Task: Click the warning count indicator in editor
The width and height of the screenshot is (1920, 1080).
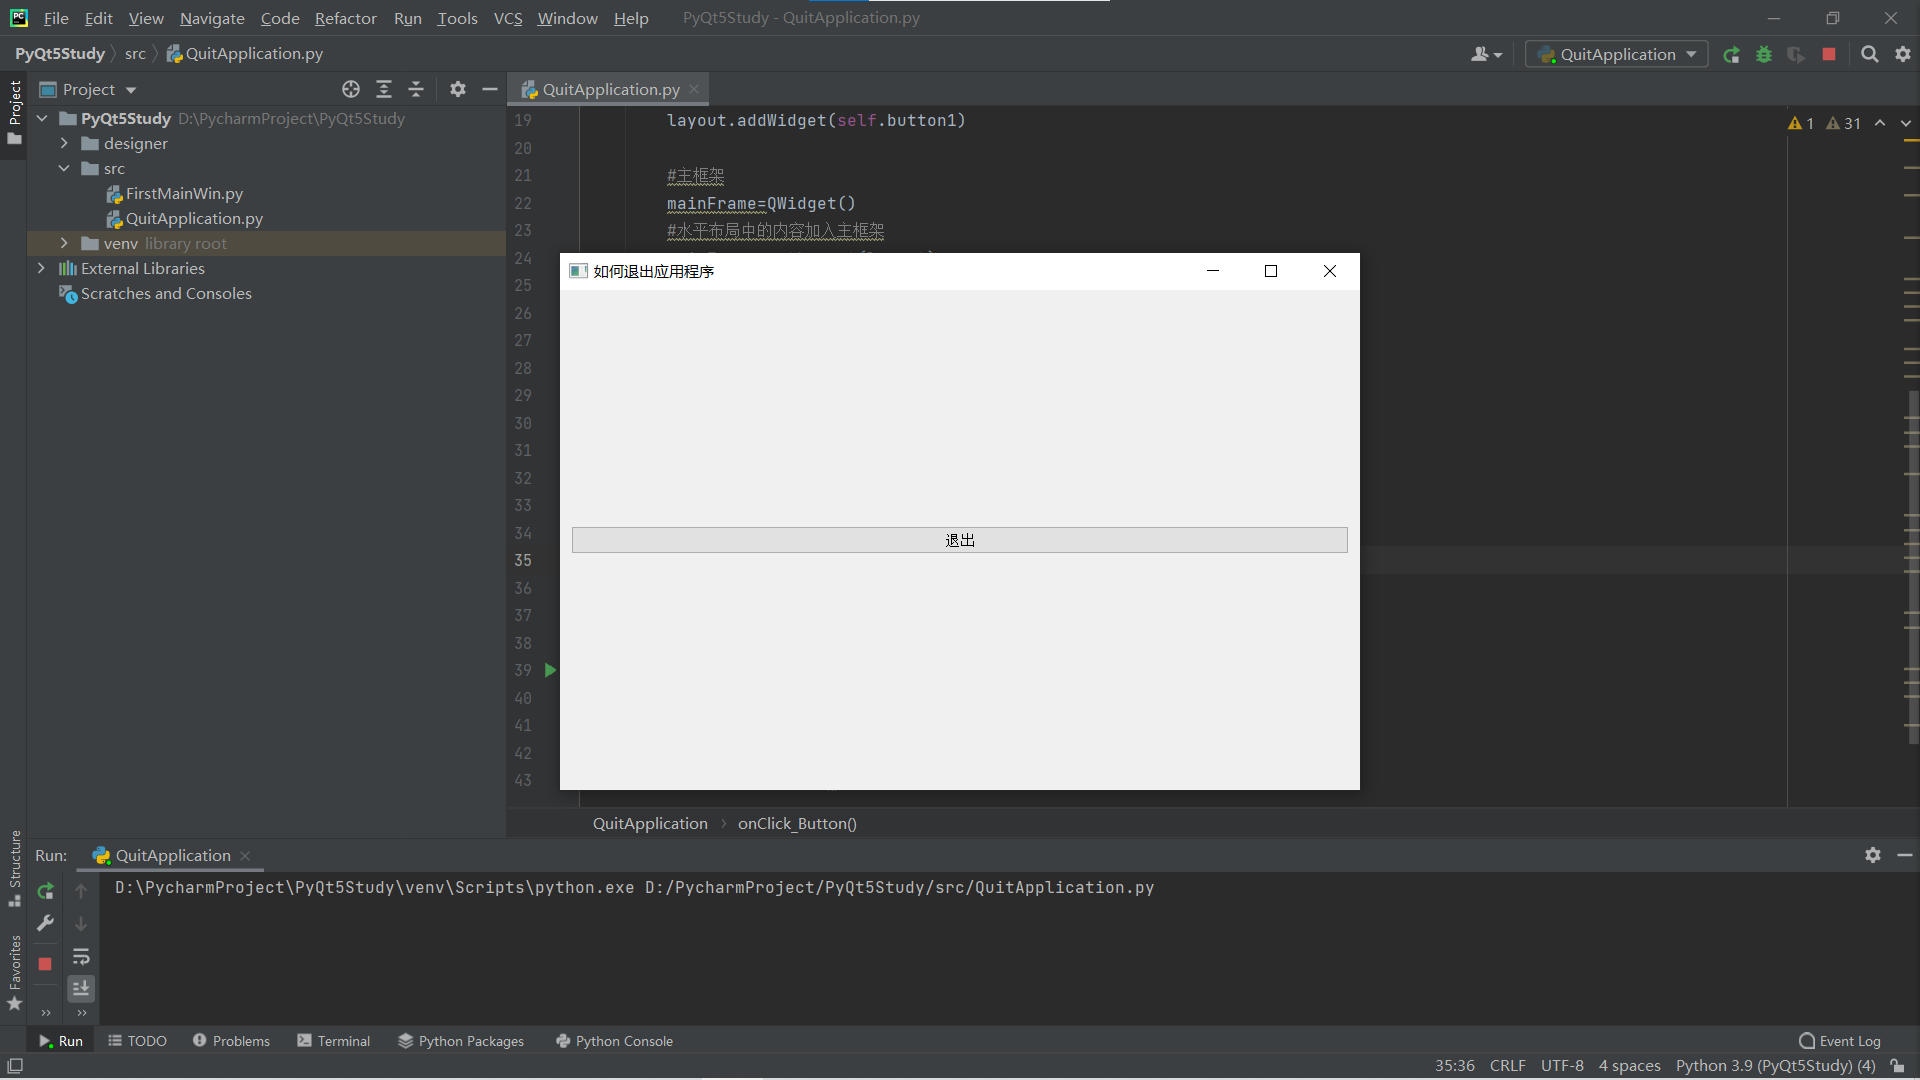Action: coord(1801,123)
